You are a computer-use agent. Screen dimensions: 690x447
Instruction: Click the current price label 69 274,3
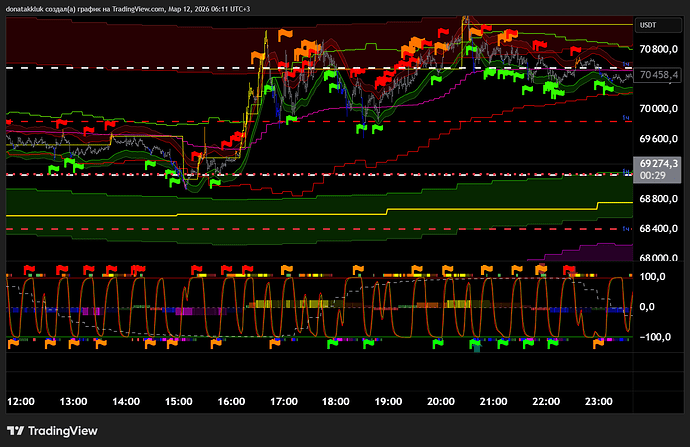tap(661, 162)
